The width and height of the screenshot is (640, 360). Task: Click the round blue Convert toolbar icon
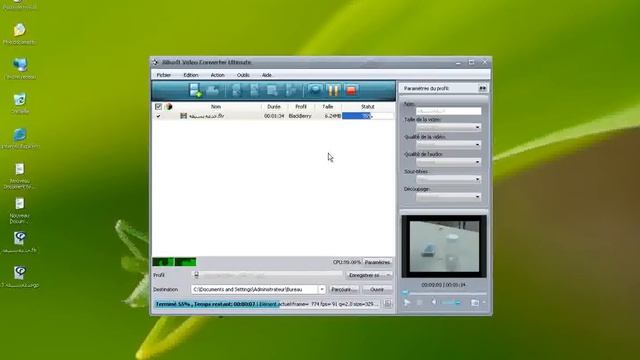point(315,90)
